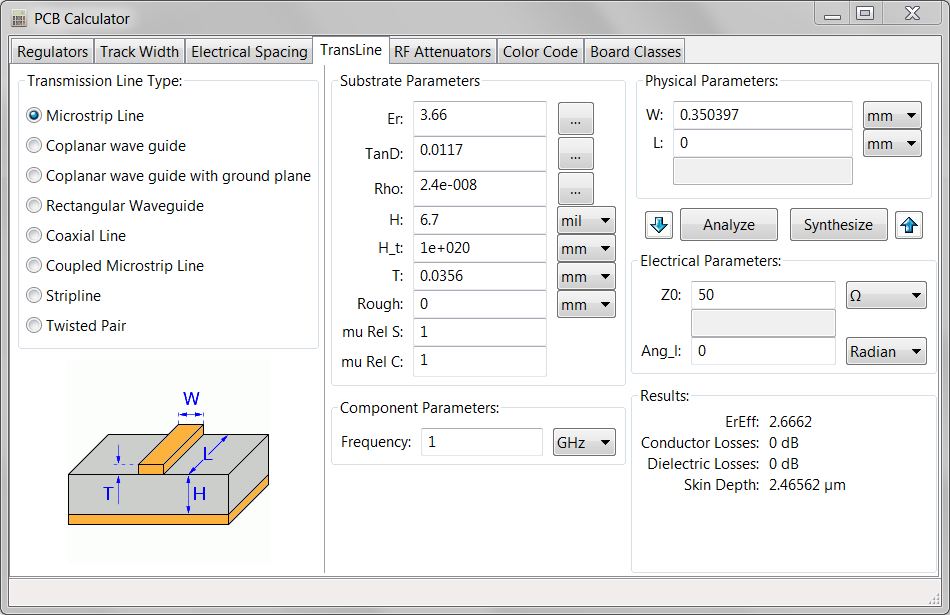Viewport: 950px width, 615px height.
Task: Switch to the RF Attenuators tab
Action: tap(442, 51)
